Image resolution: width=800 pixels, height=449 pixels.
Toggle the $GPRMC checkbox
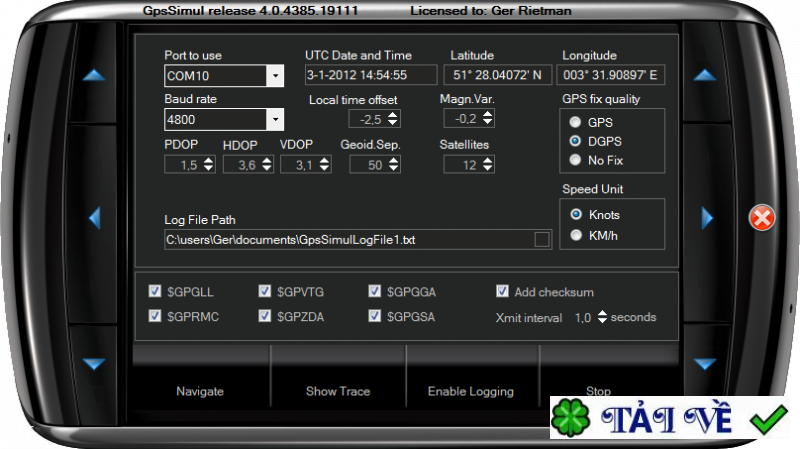(155, 316)
